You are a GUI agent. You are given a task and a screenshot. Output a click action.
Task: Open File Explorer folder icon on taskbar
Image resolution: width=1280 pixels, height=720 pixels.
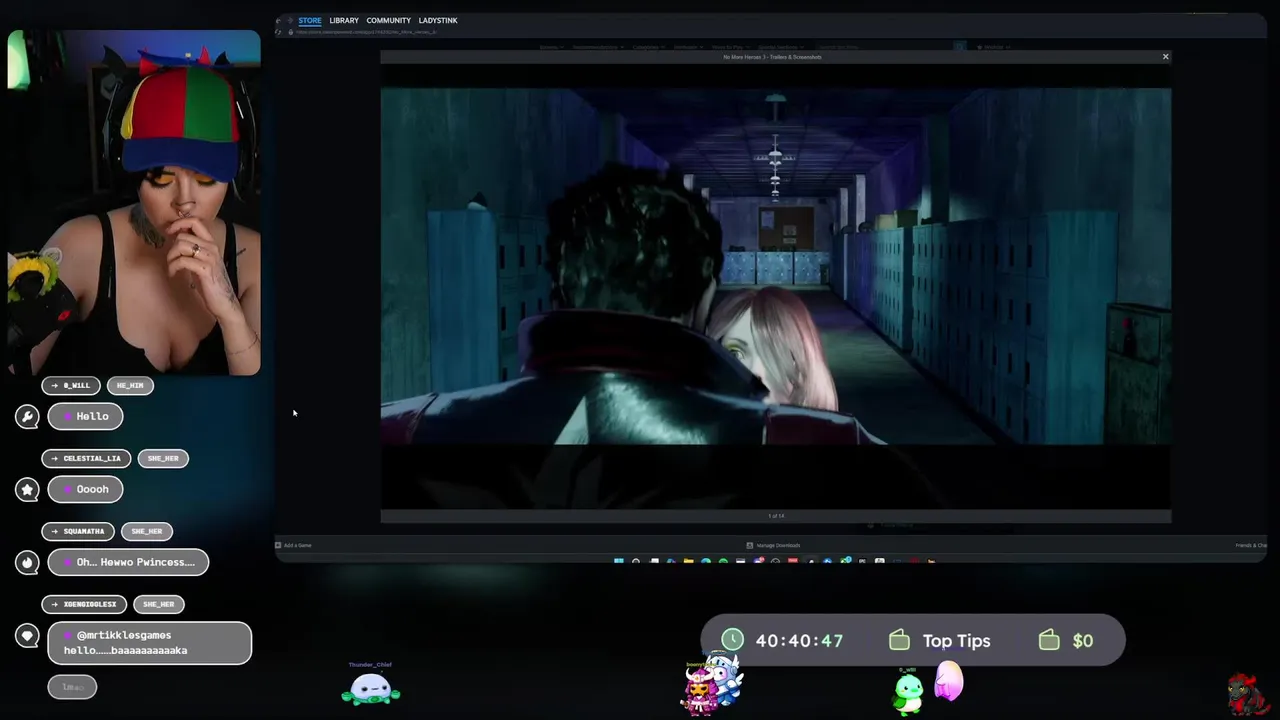coord(688,562)
